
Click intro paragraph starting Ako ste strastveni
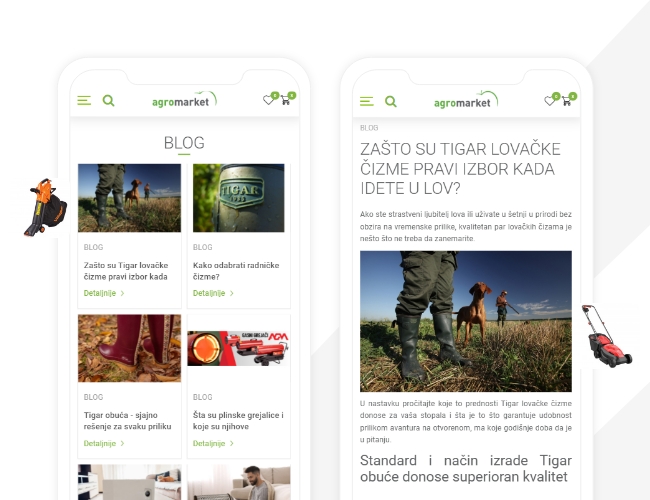click(x=466, y=226)
